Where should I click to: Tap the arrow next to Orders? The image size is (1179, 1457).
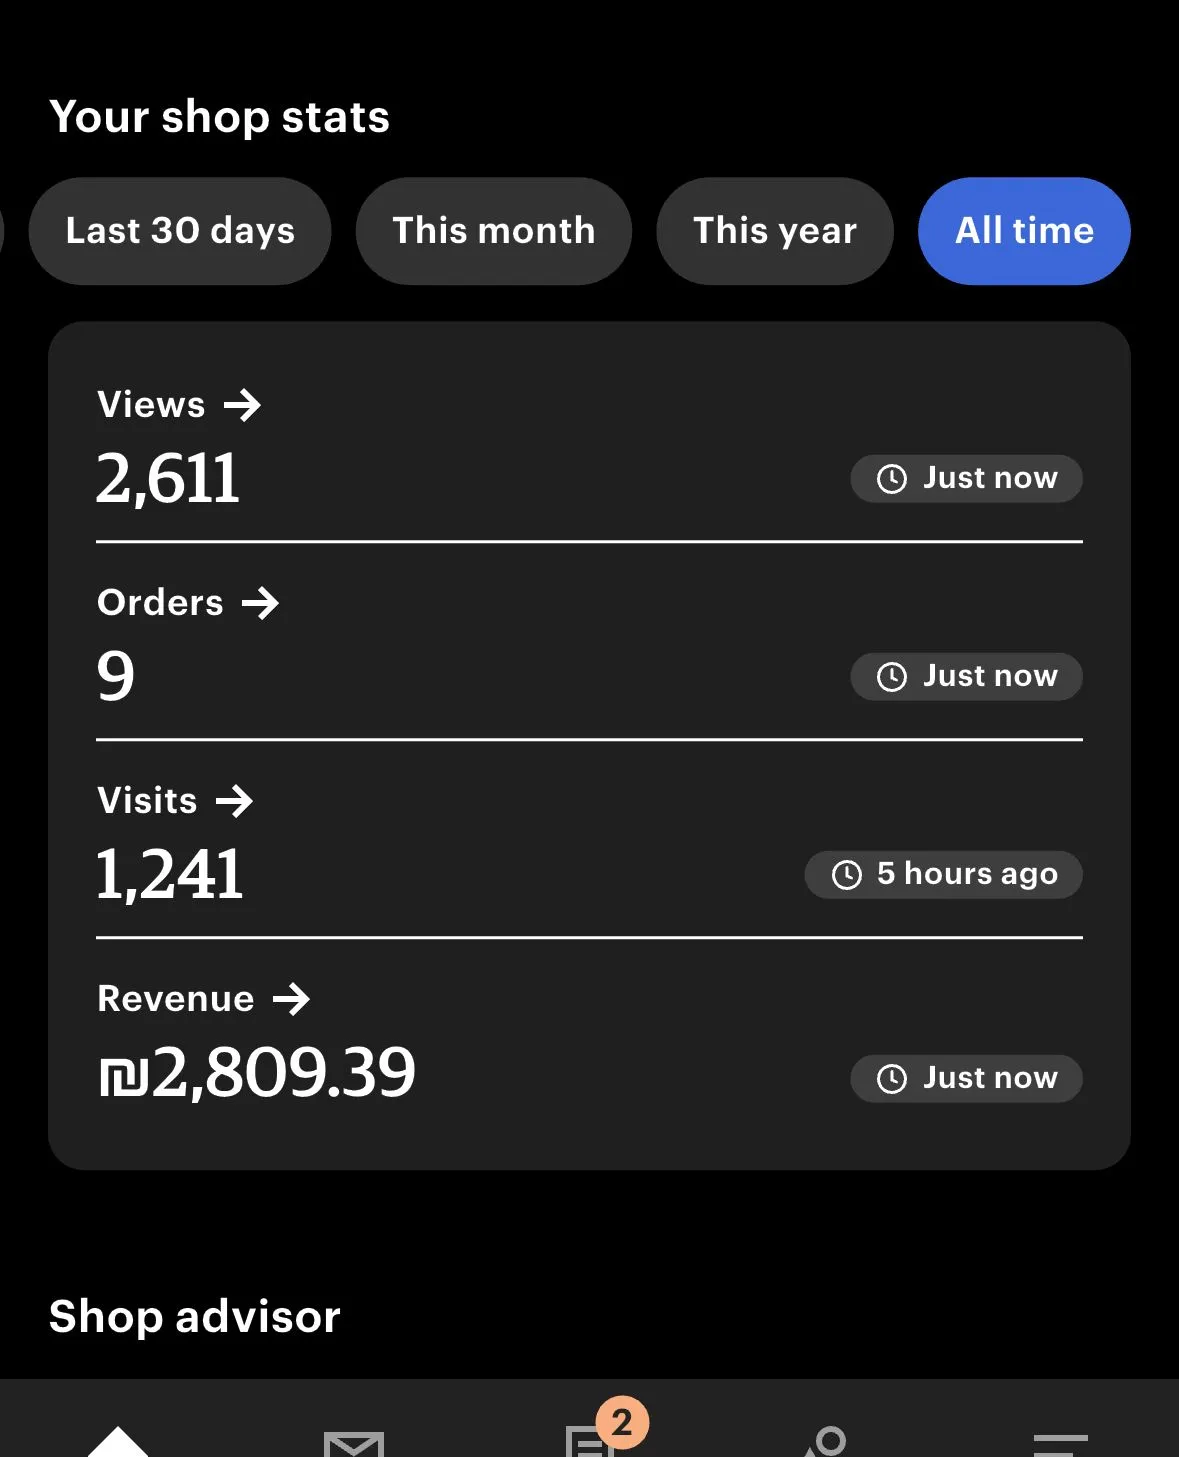click(x=260, y=603)
